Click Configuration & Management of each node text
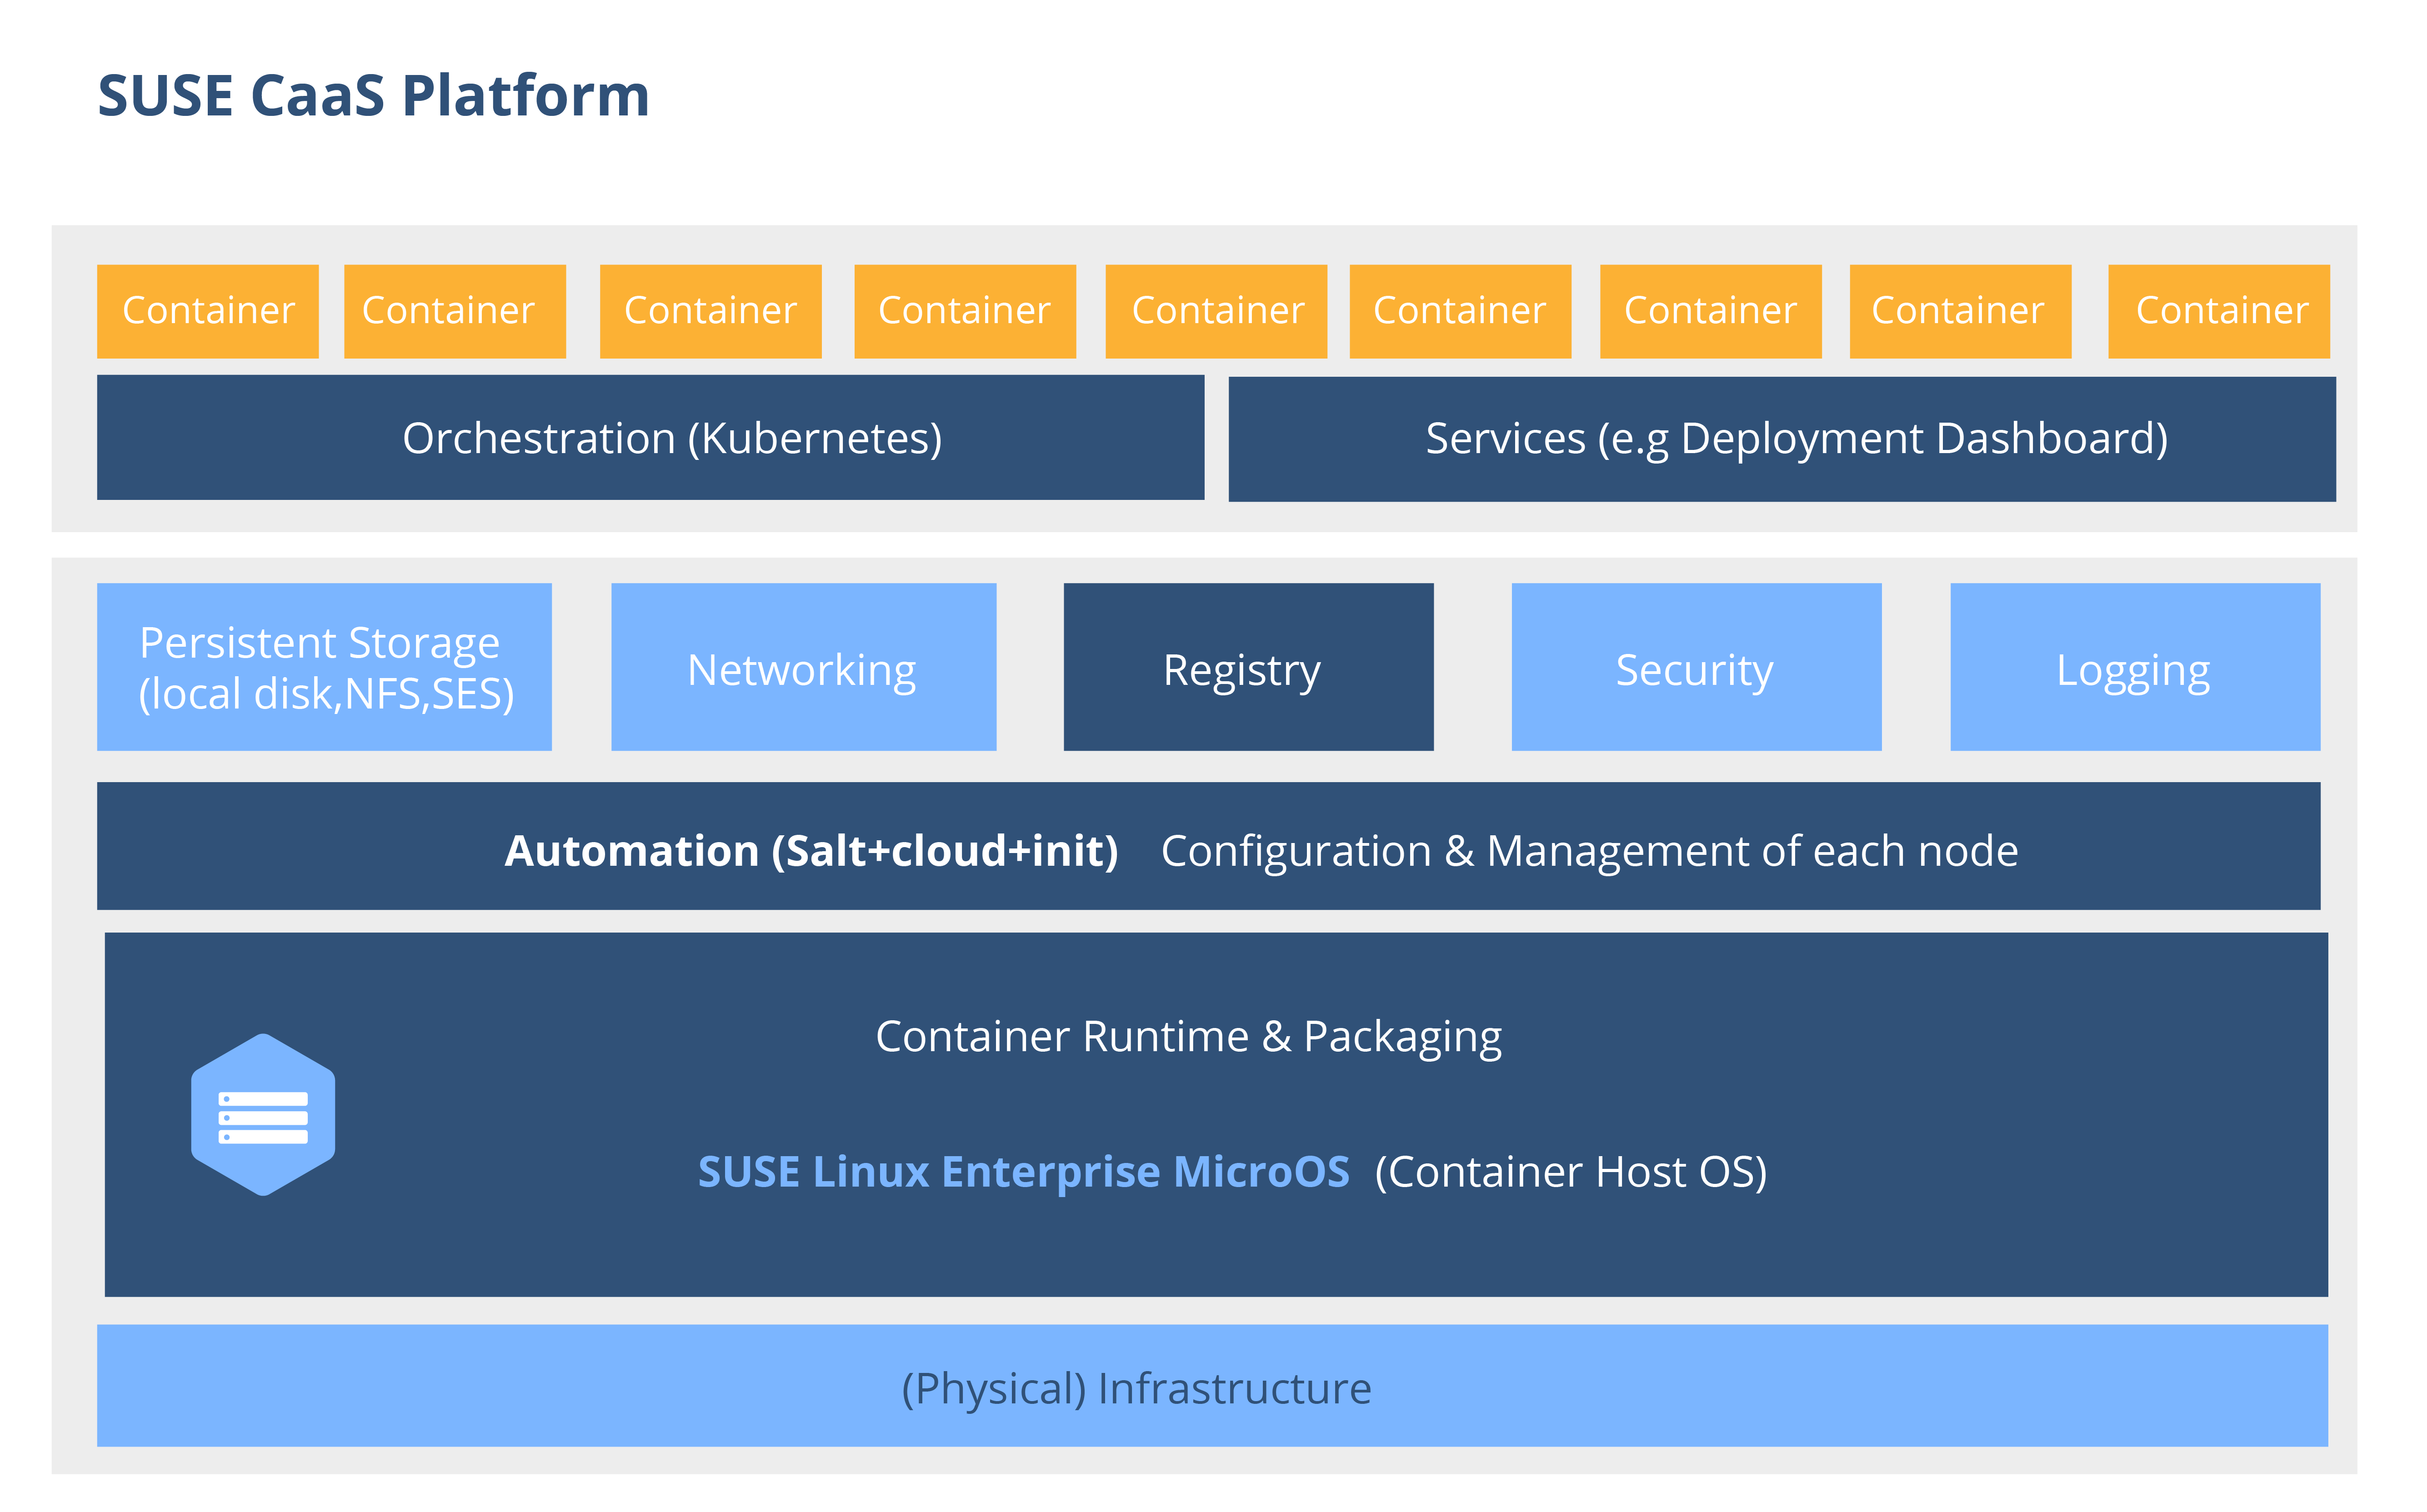This screenshot has width=2427, height=1512. 1589,851
